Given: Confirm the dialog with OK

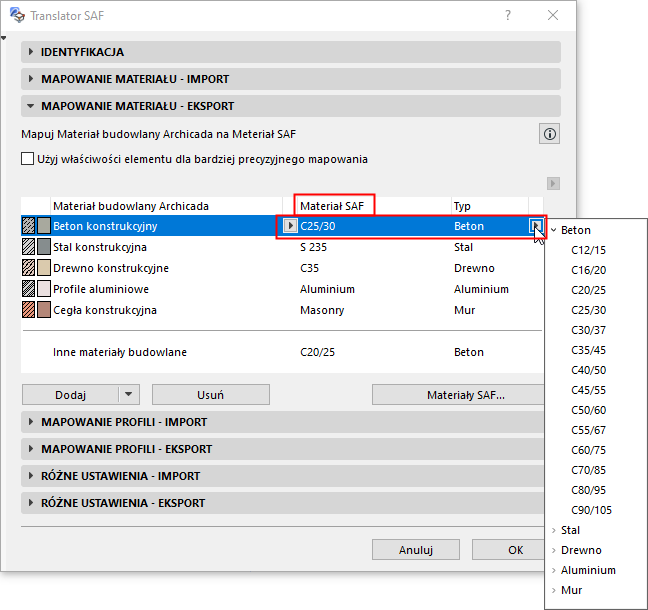Looking at the screenshot, I should coord(508,550).
